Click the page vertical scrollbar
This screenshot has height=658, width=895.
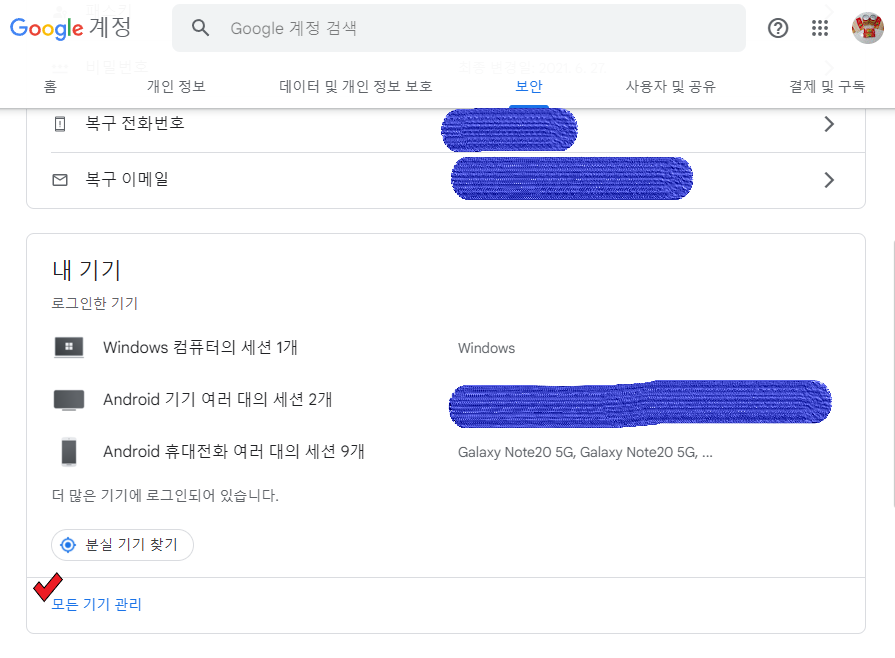(x=893, y=374)
